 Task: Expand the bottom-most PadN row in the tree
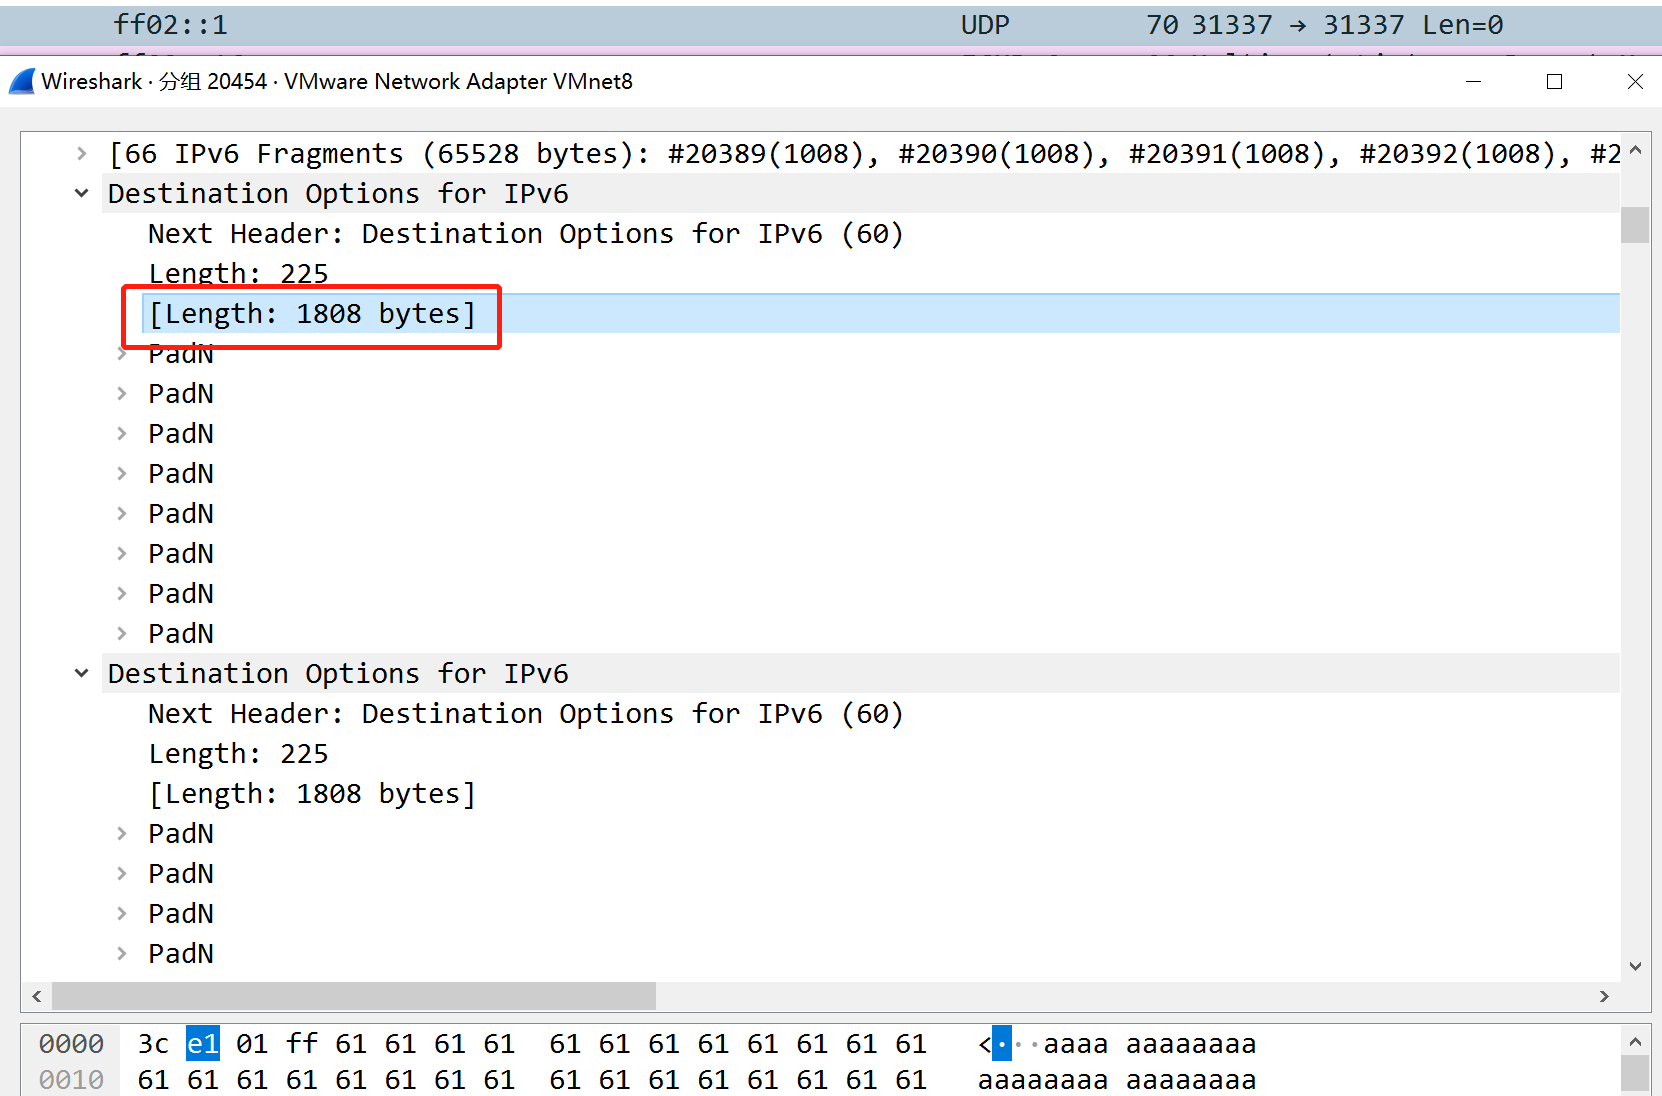[122, 954]
